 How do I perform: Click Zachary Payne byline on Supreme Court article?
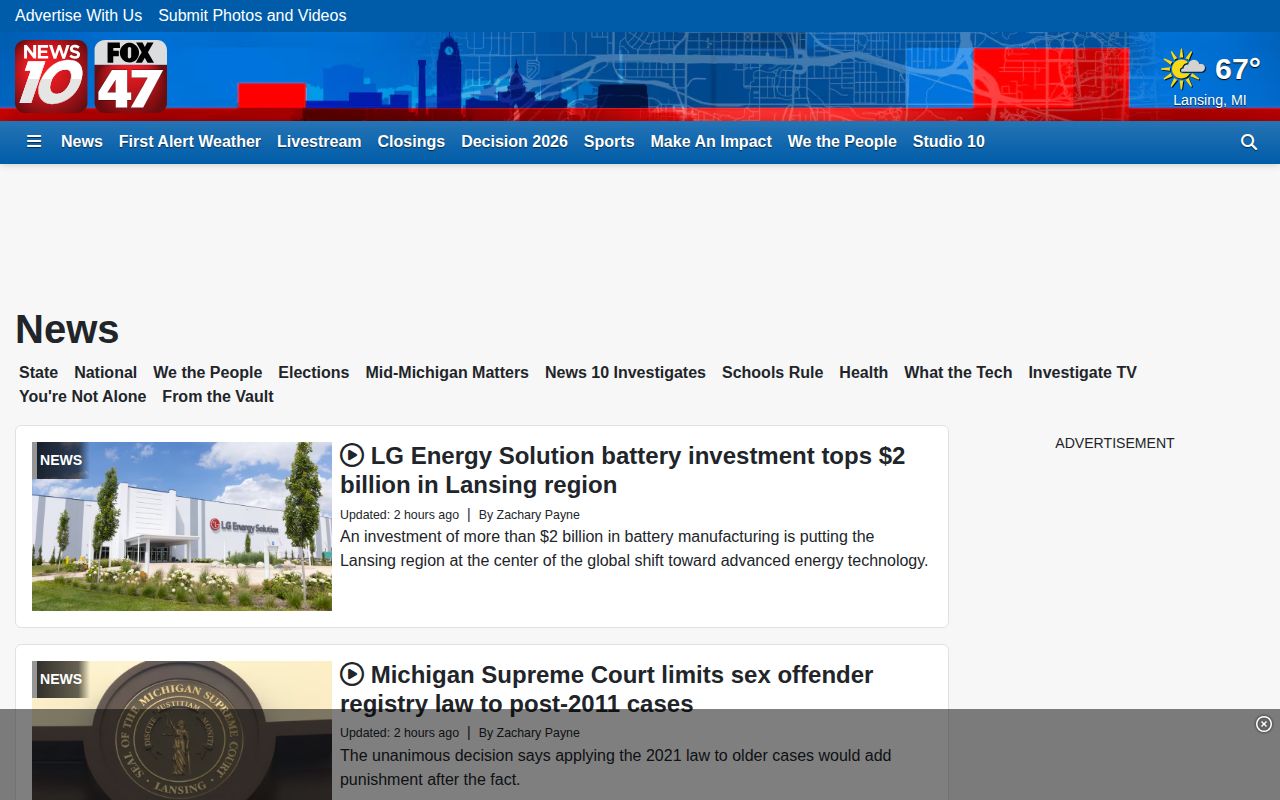[x=538, y=733]
